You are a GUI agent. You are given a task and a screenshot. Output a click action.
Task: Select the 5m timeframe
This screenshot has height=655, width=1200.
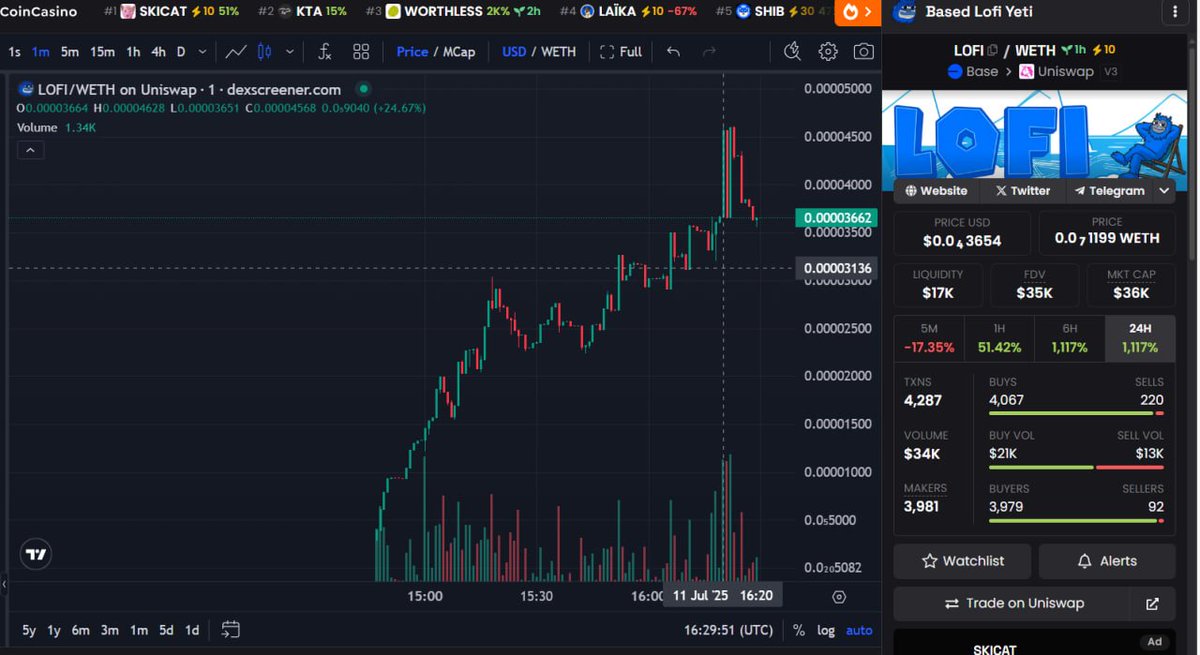click(69, 52)
